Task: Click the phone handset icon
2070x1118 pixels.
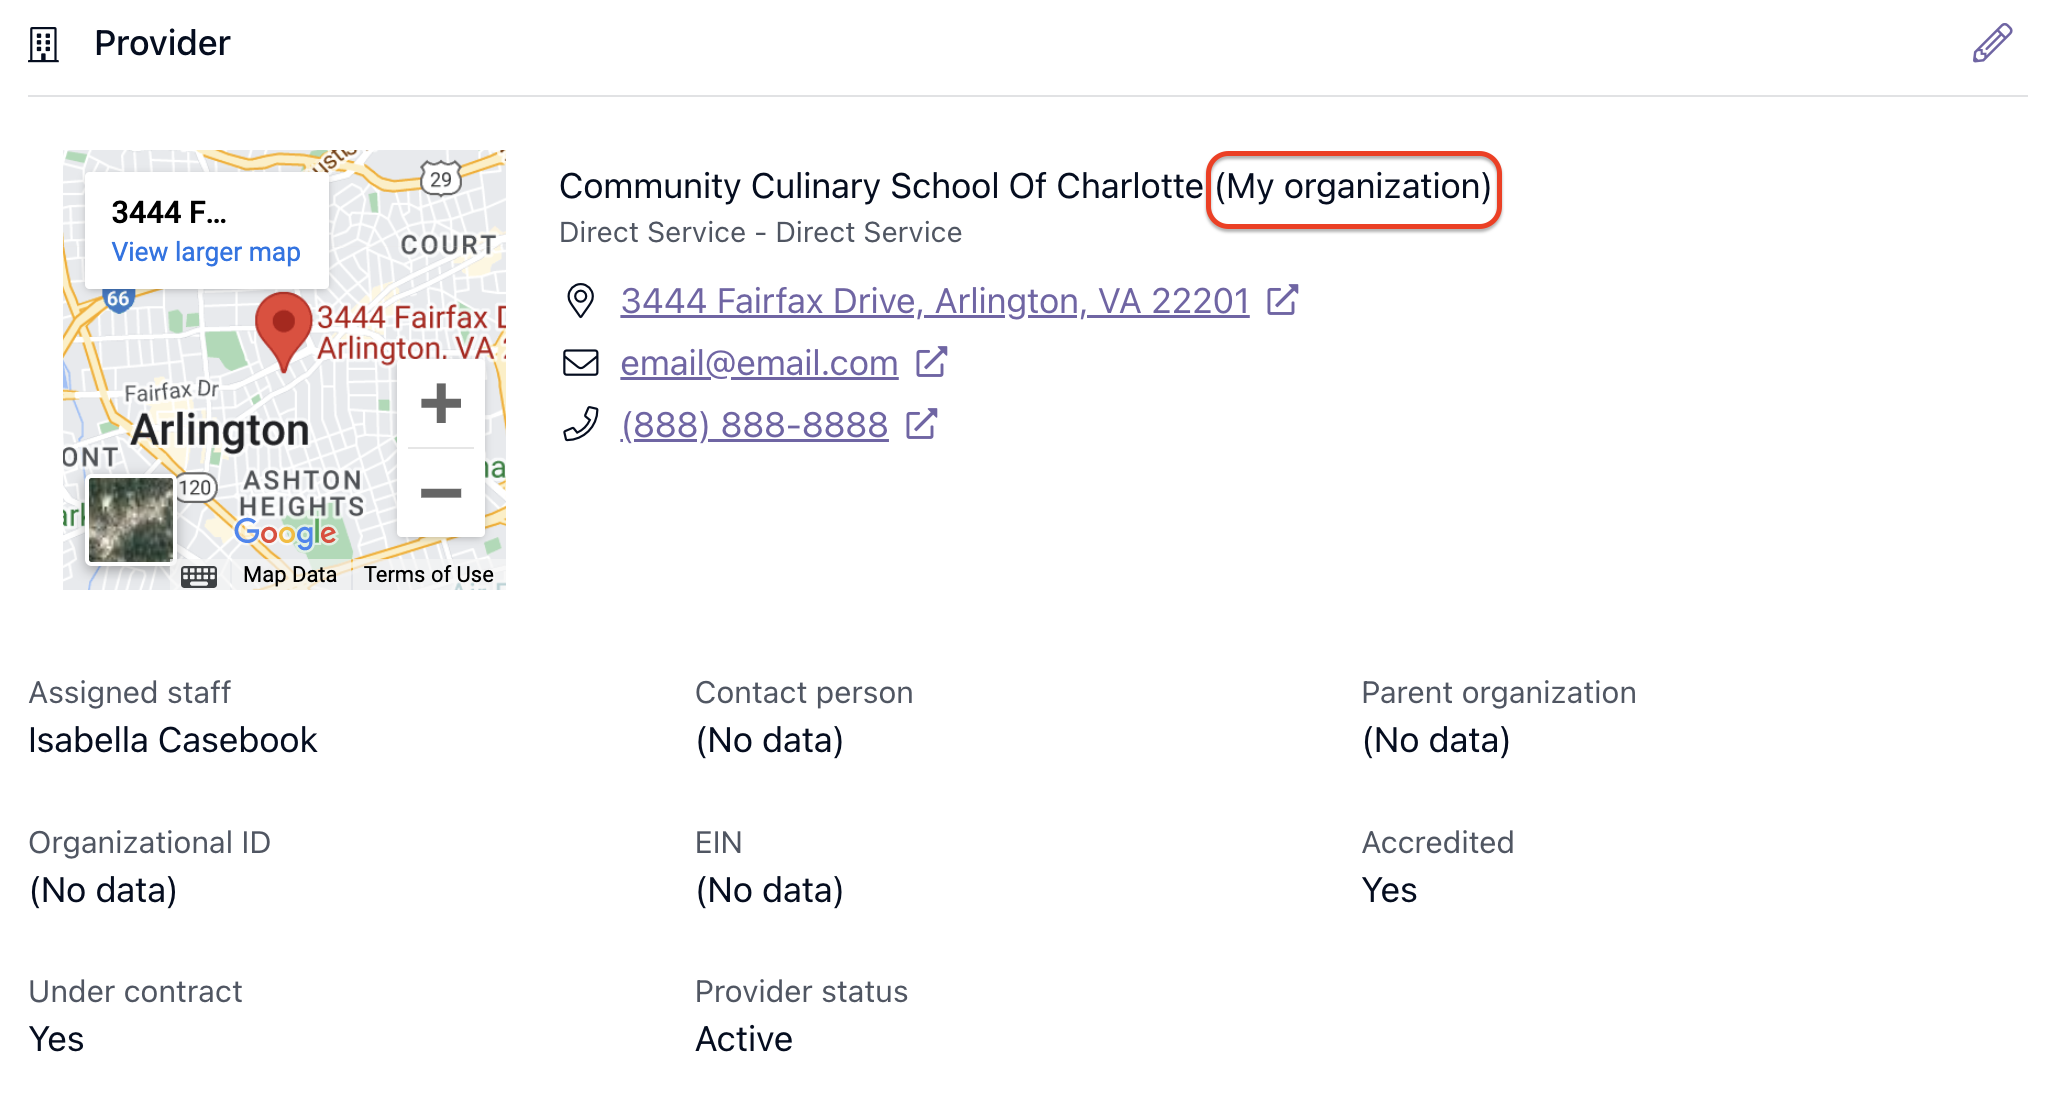Action: [x=580, y=424]
